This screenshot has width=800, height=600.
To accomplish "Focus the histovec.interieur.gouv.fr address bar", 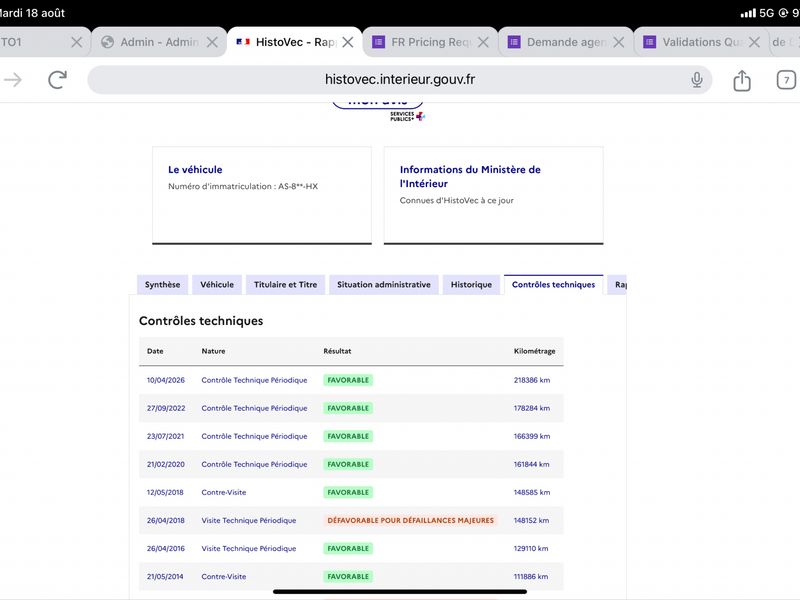I will click(x=399, y=80).
